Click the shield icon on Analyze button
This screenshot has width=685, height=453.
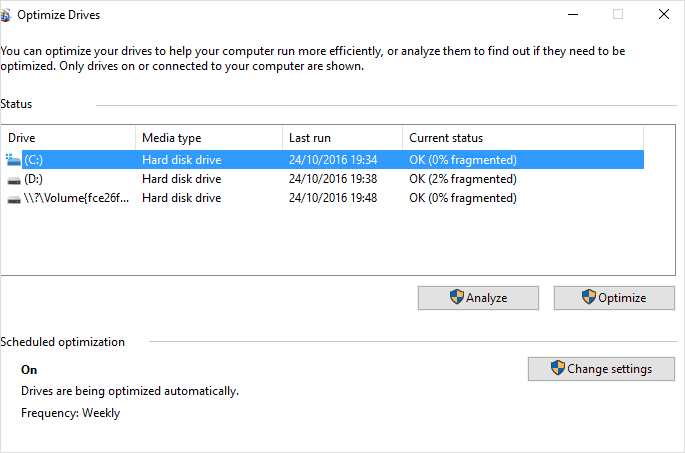tap(457, 297)
